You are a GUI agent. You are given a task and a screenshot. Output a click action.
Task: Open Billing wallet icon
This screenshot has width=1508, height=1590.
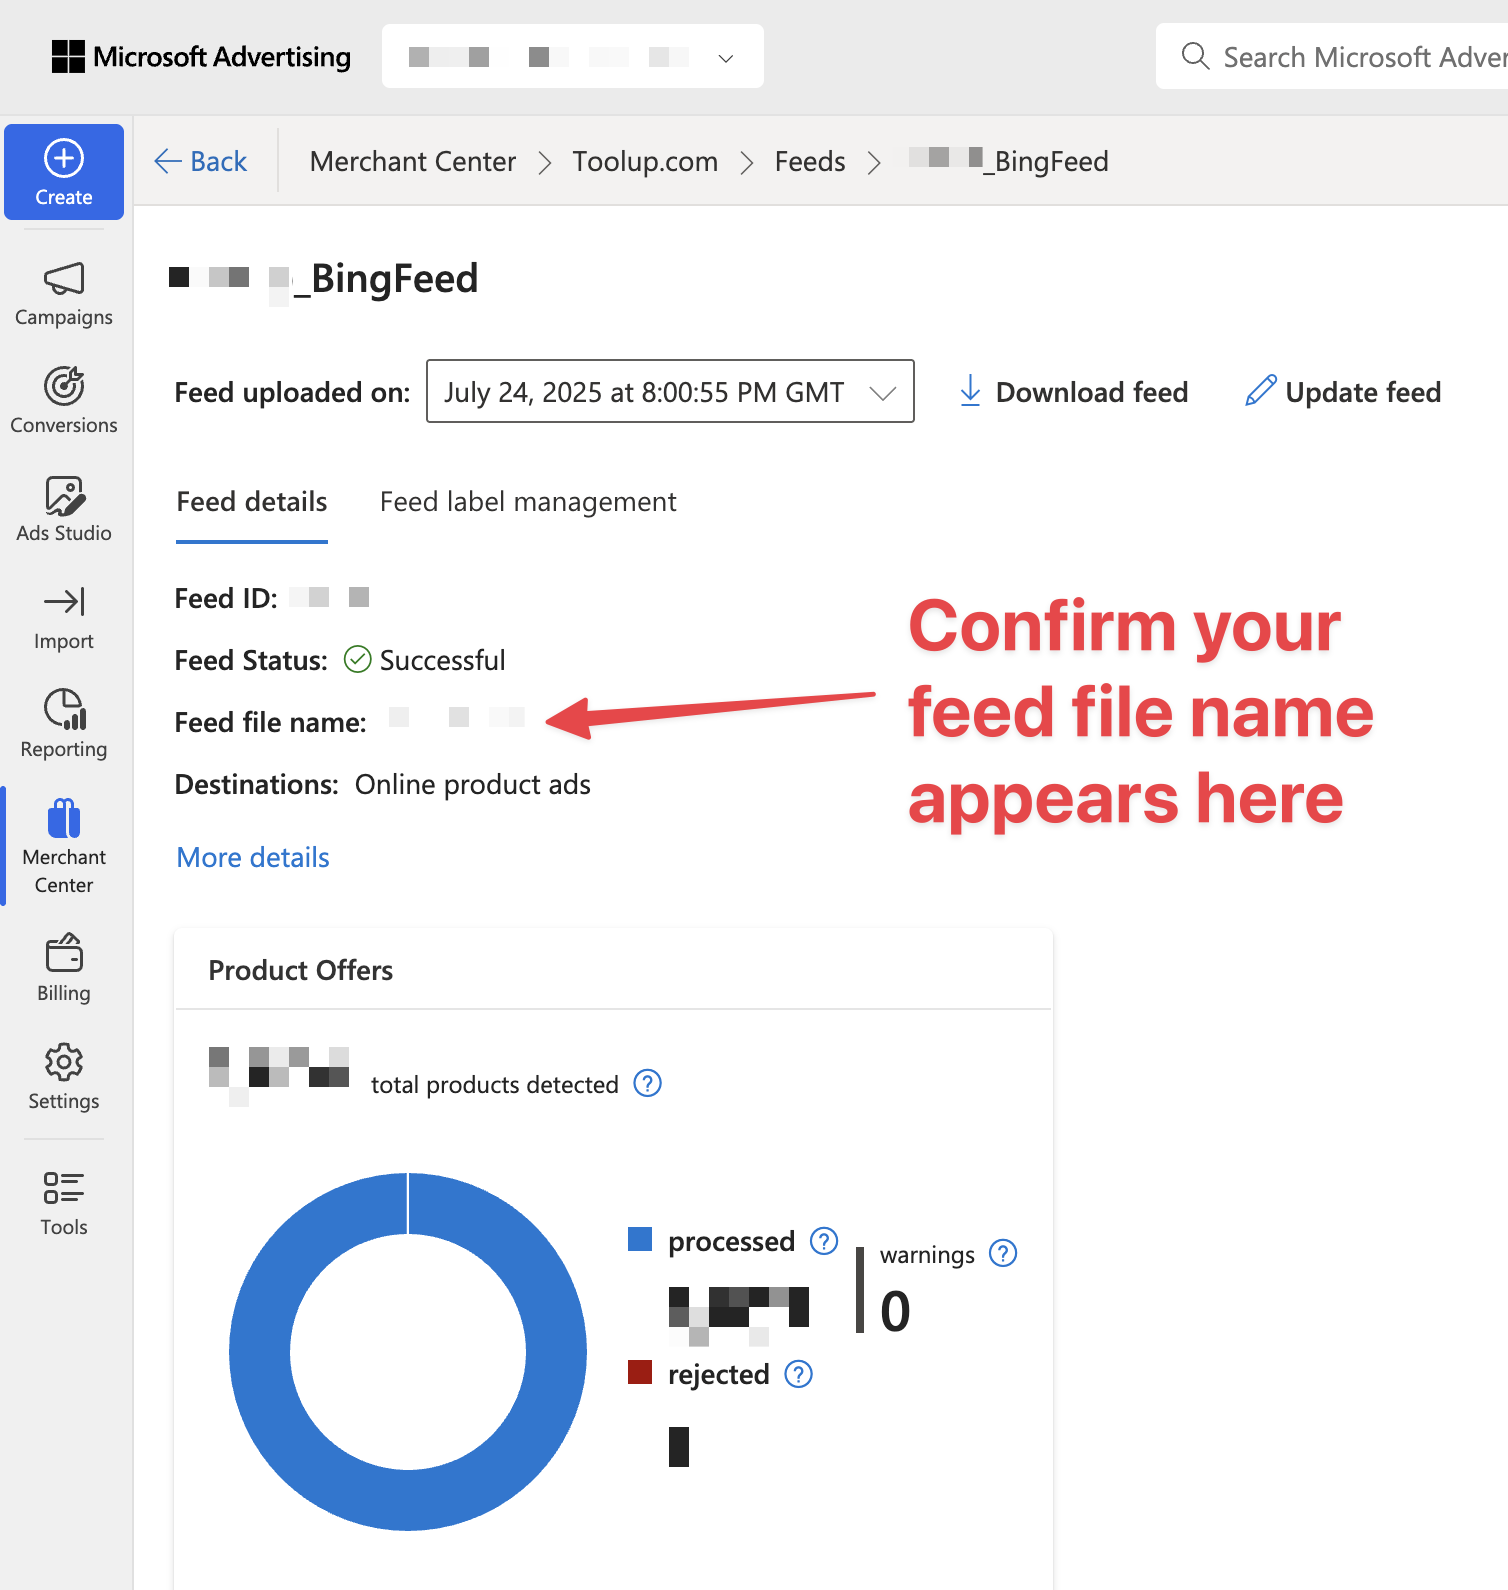point(64,952)
